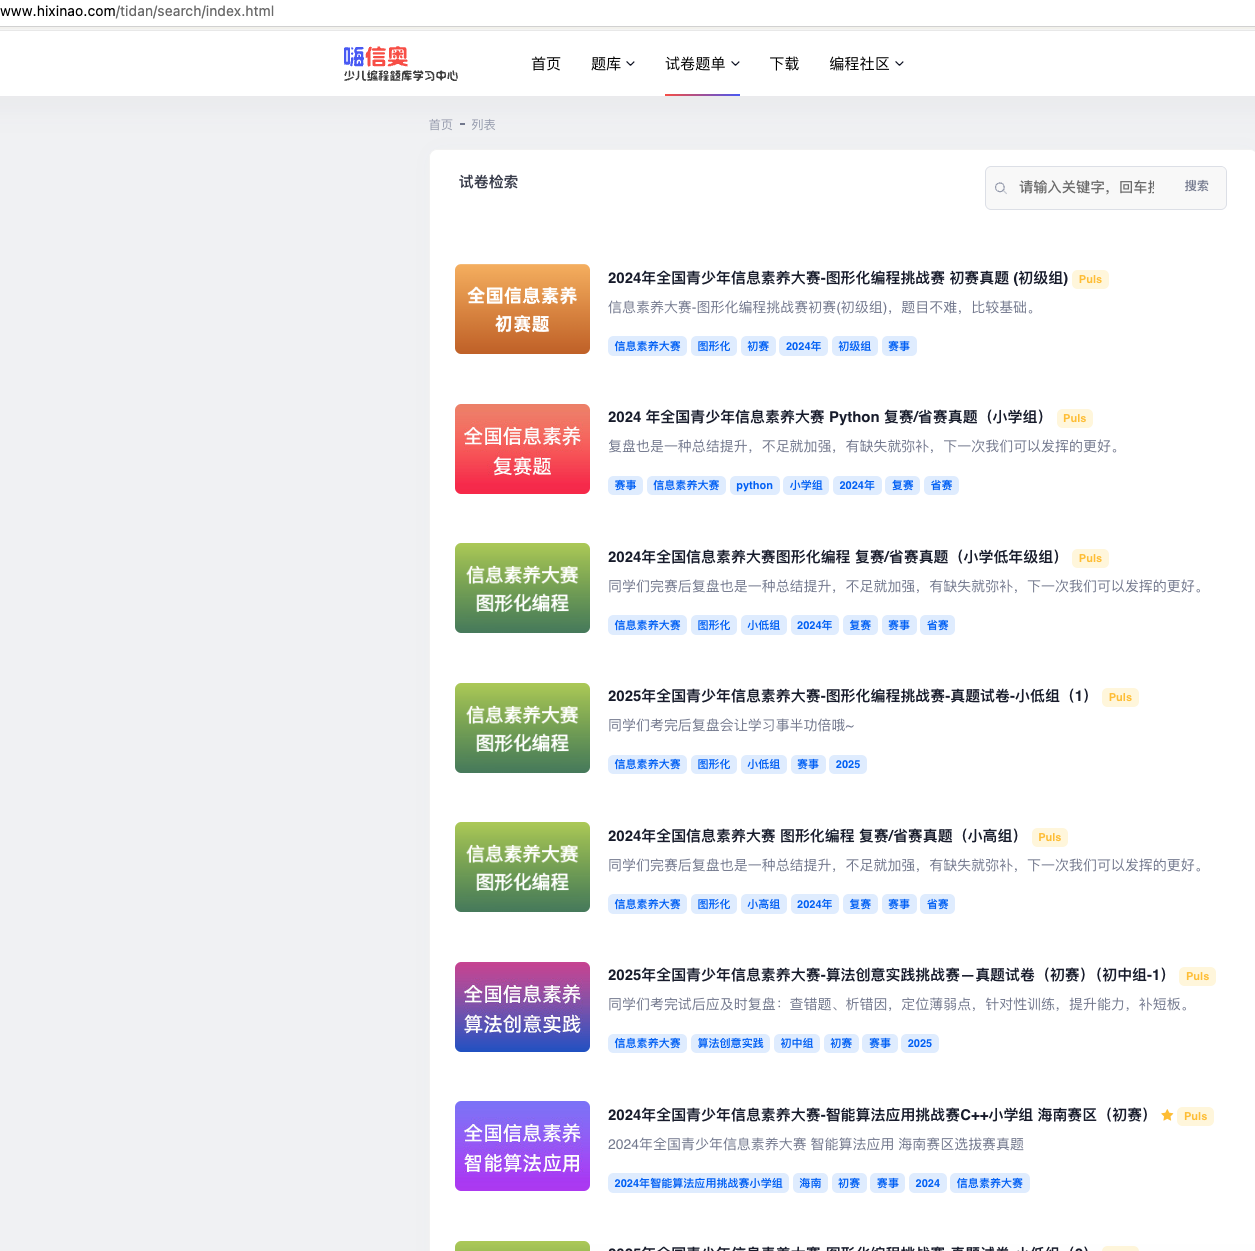Click the browser address bar URL
This screenshot has width=1255, height=1251.
coord(137,11)
